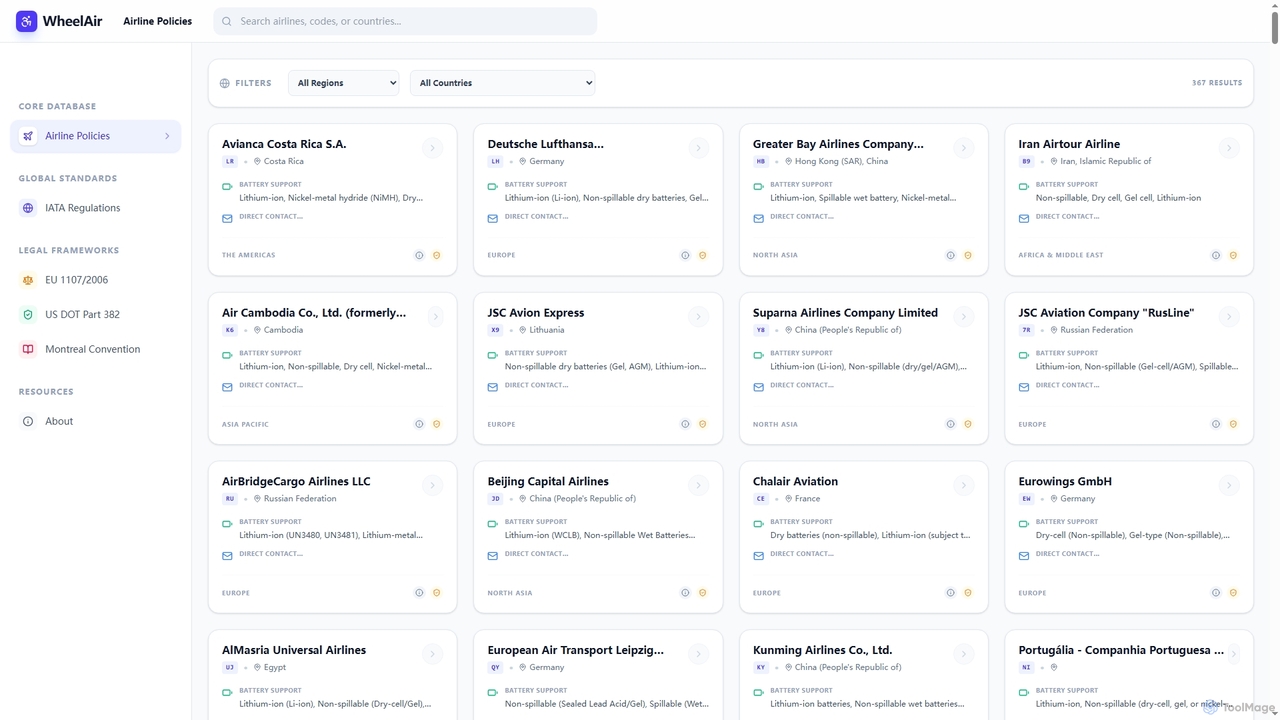This screenshot has width=1280, height=720.
Task: Click orange shield badge on Air Cambodia card
Action: (437, 424)
